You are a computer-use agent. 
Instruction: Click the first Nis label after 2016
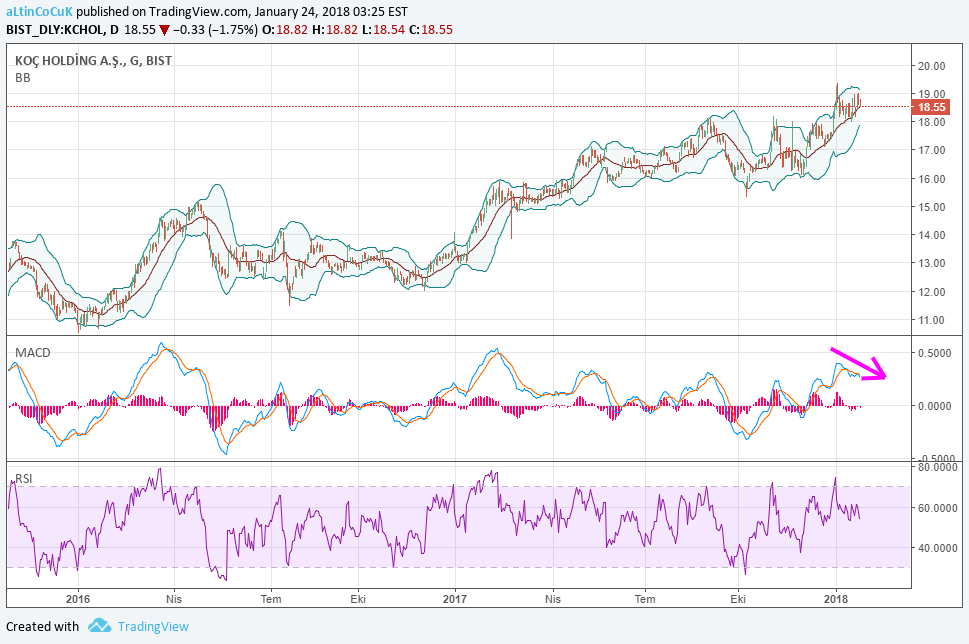click(174, 599)
